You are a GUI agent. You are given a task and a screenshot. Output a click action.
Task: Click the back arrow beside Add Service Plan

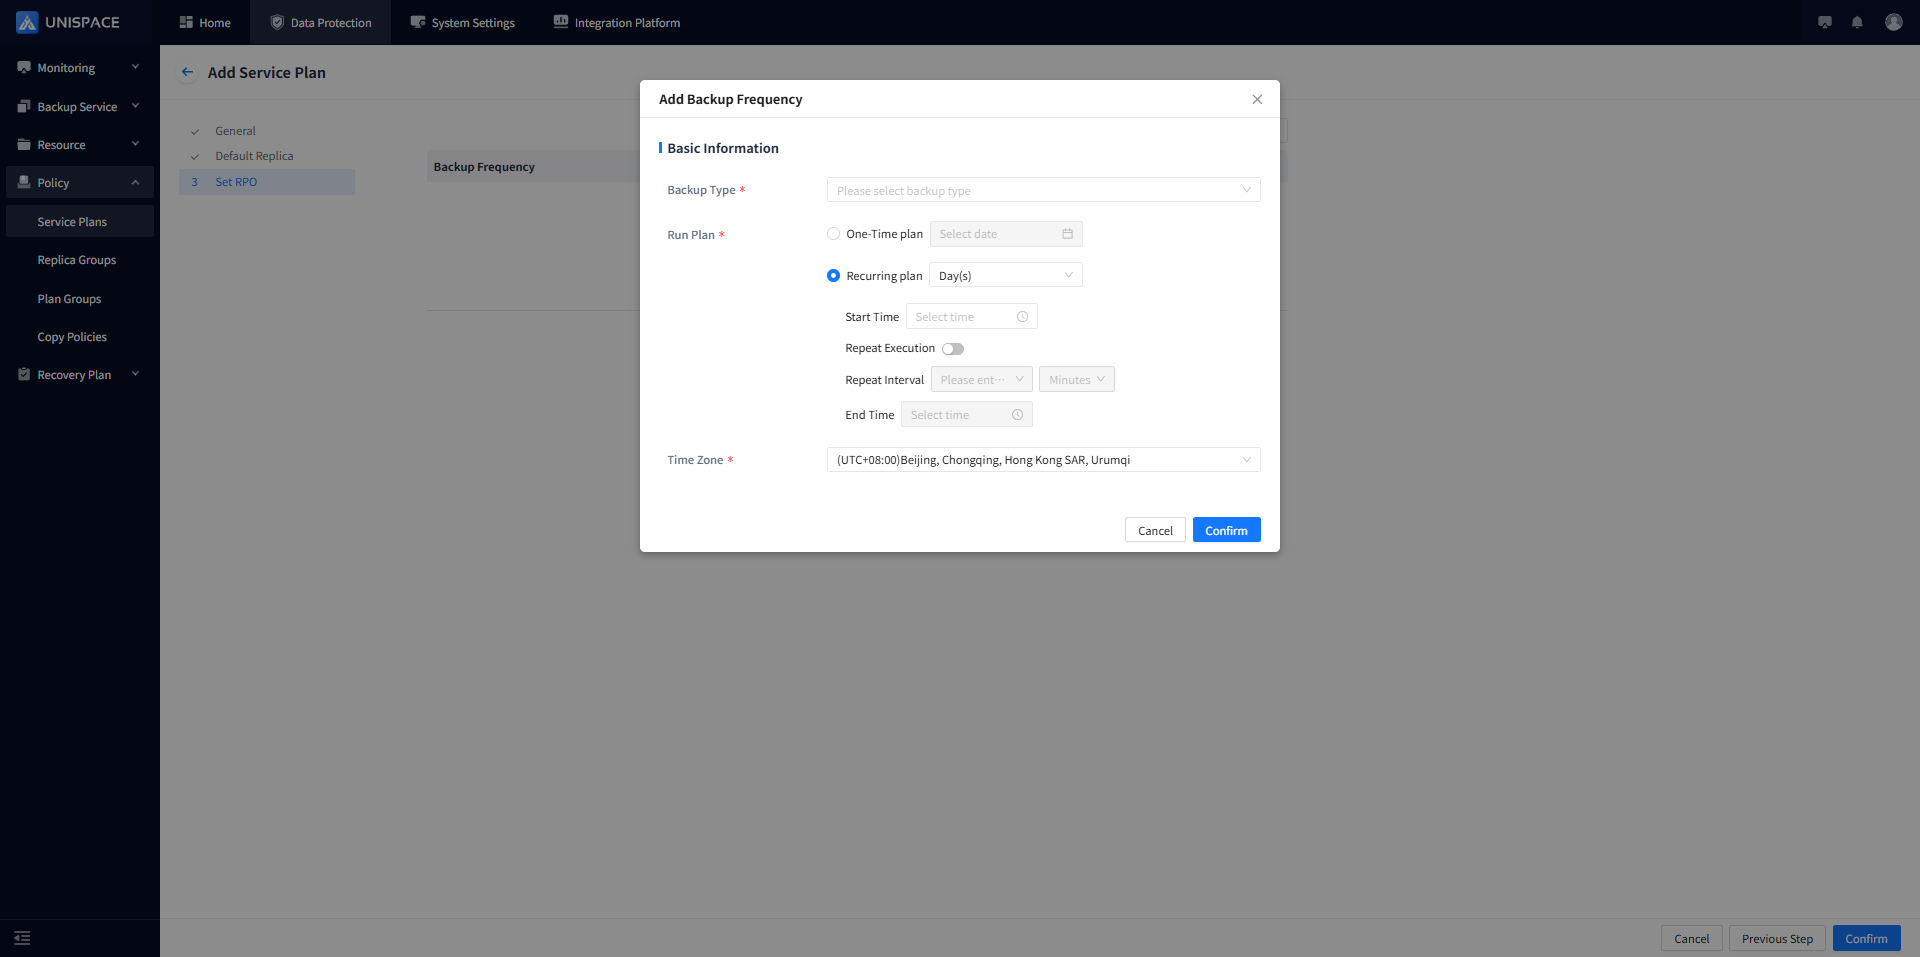coord(187,72)
